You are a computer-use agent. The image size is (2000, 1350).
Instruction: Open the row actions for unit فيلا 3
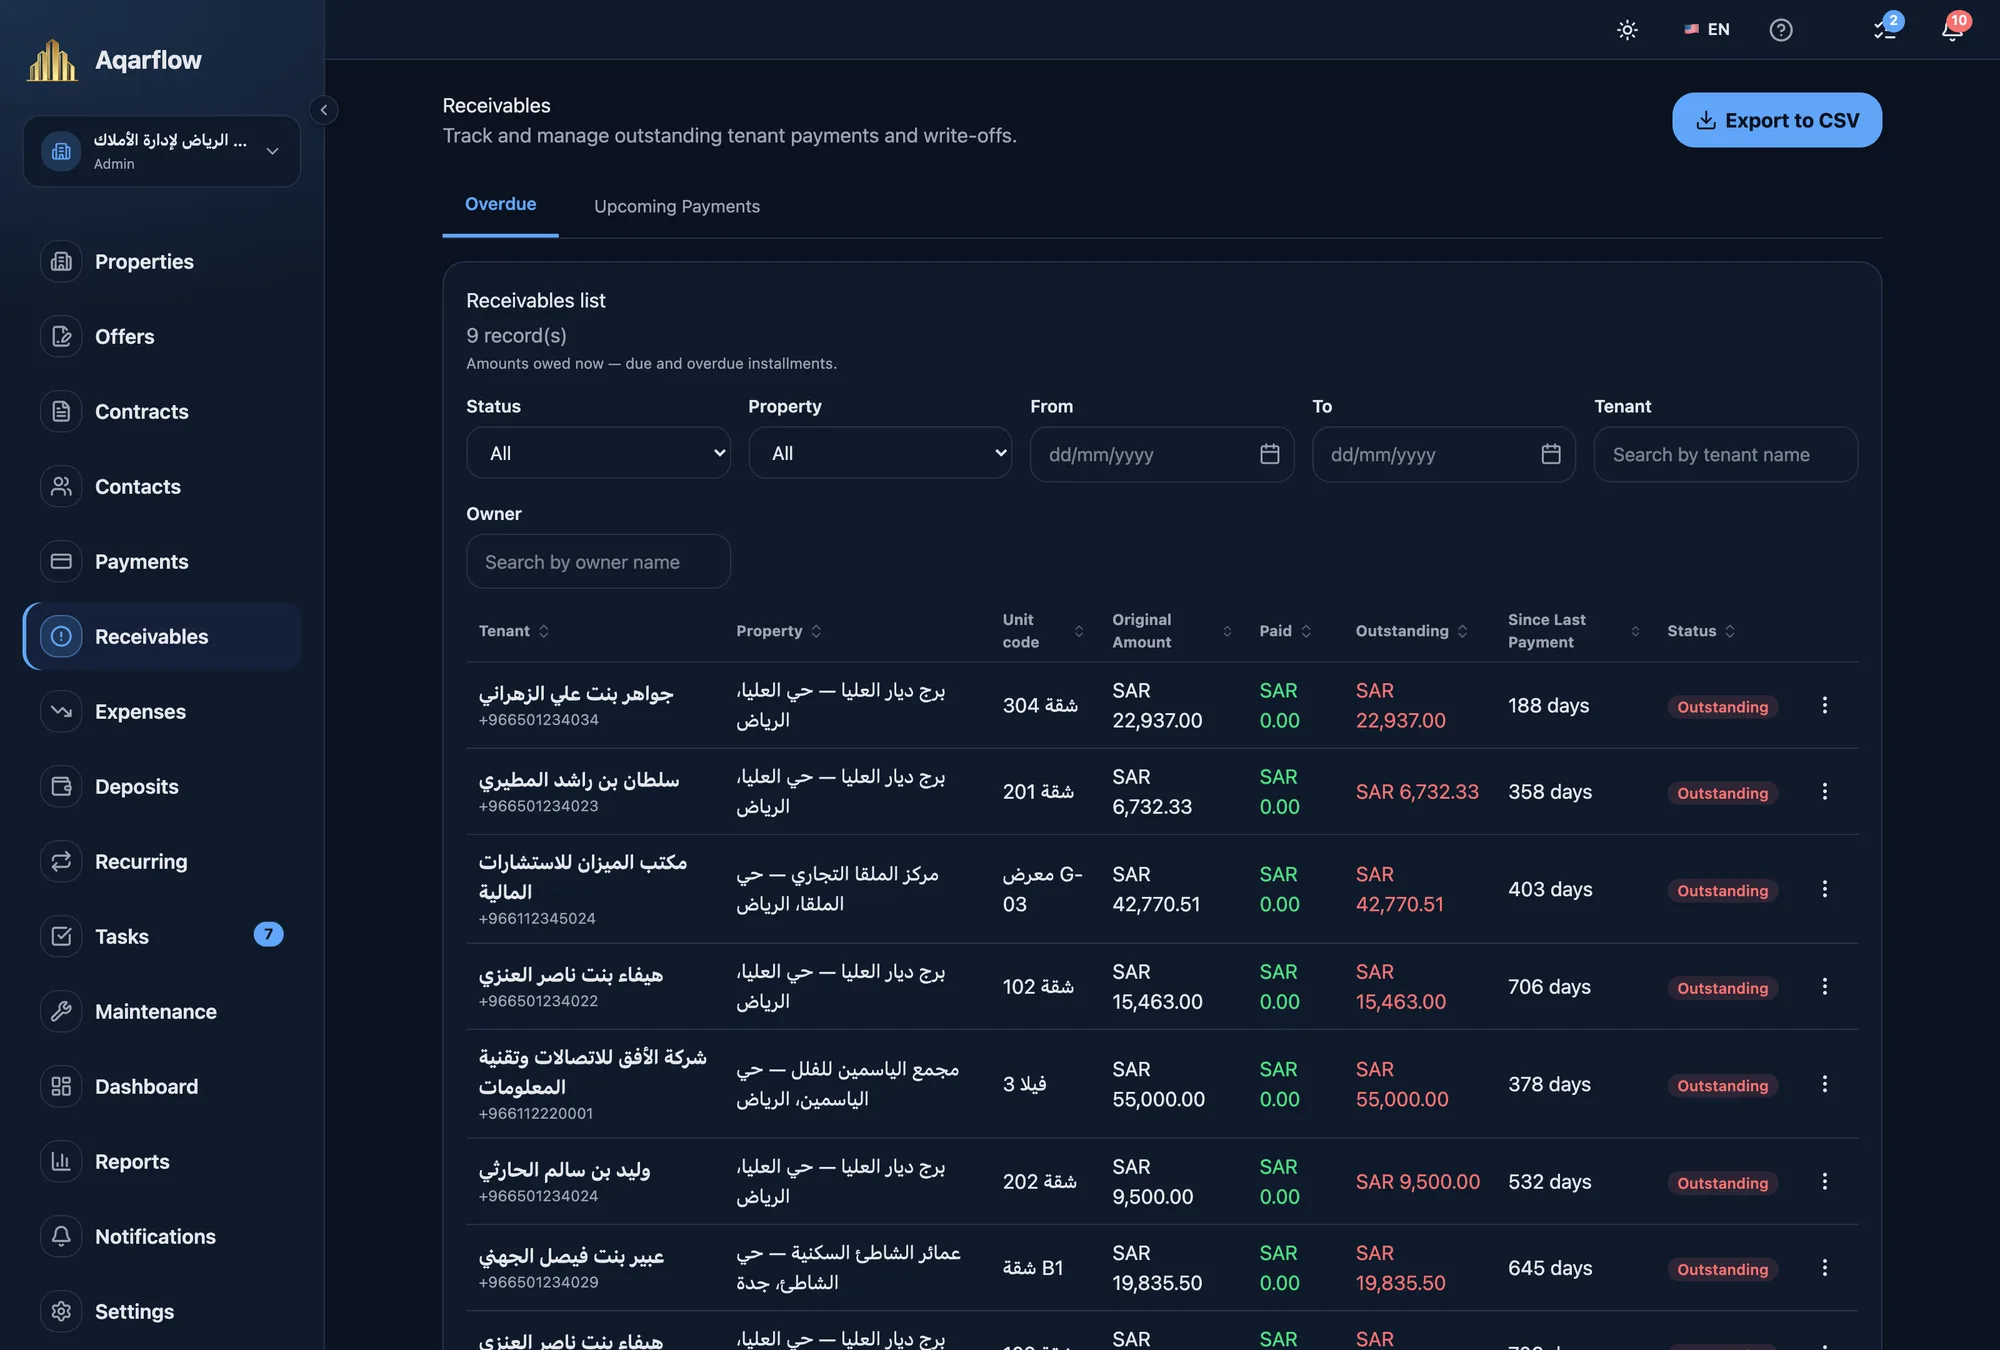1824,1084
